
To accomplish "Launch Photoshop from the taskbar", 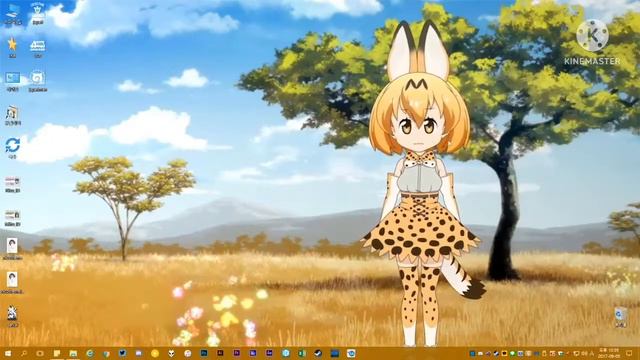I will 204,353.
